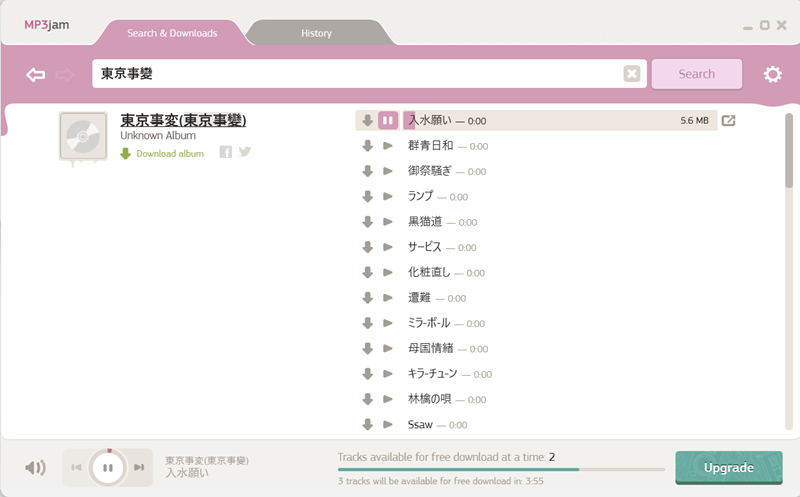Pause the playing track 入水願い in the list

point(388,121)
